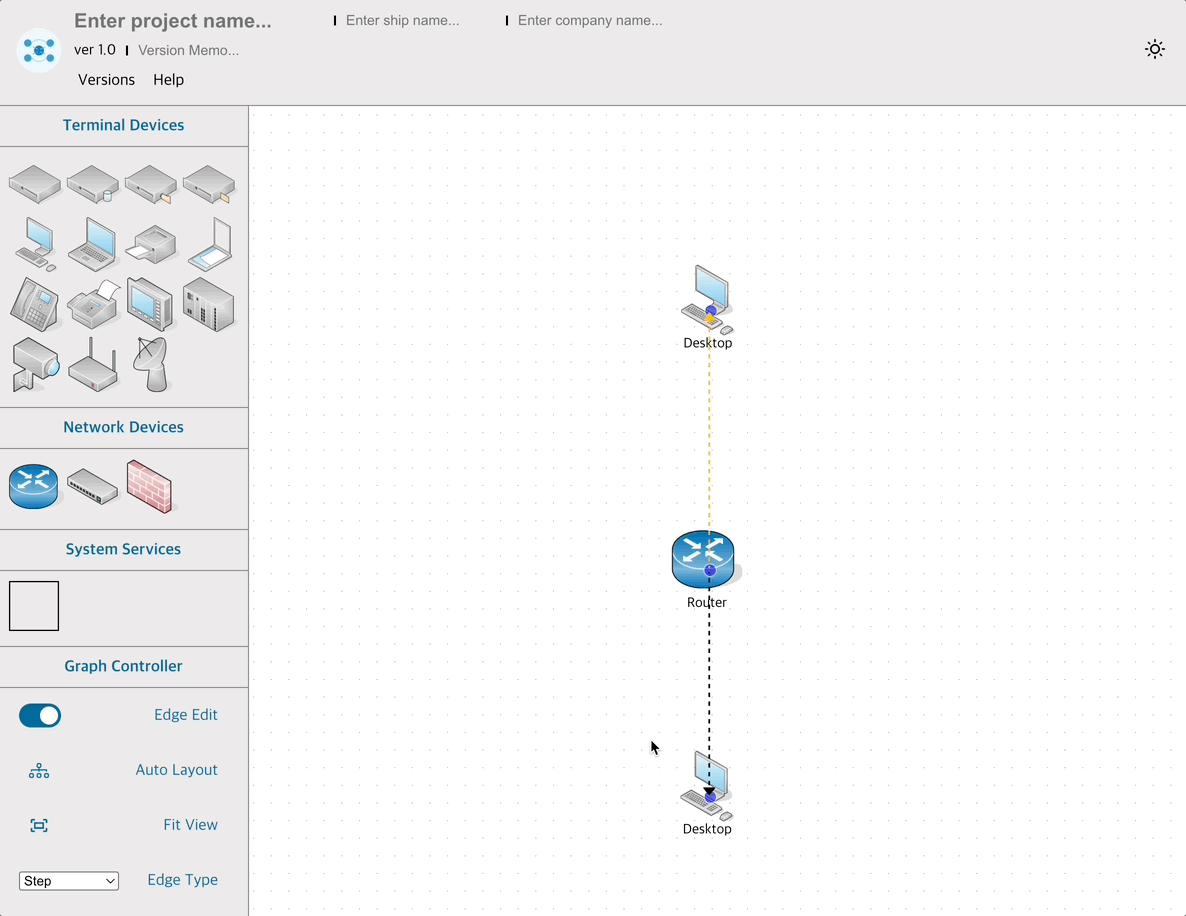1186x916 pixels.
Task: Choose the fax machine device icon
Action: click(93, 304)
